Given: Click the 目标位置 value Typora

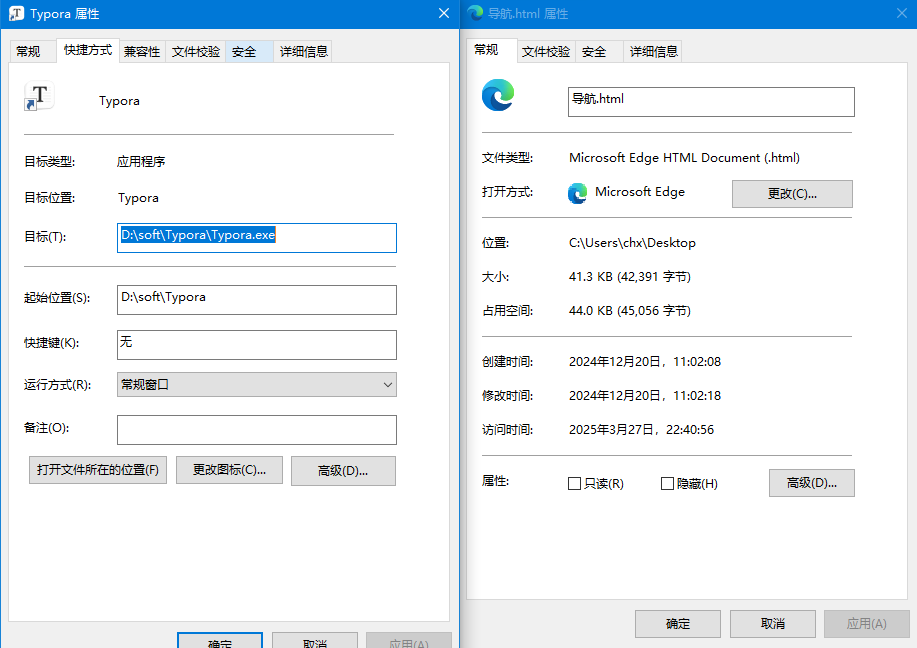Looking at the screenshot, I should (x=138, y=198).
